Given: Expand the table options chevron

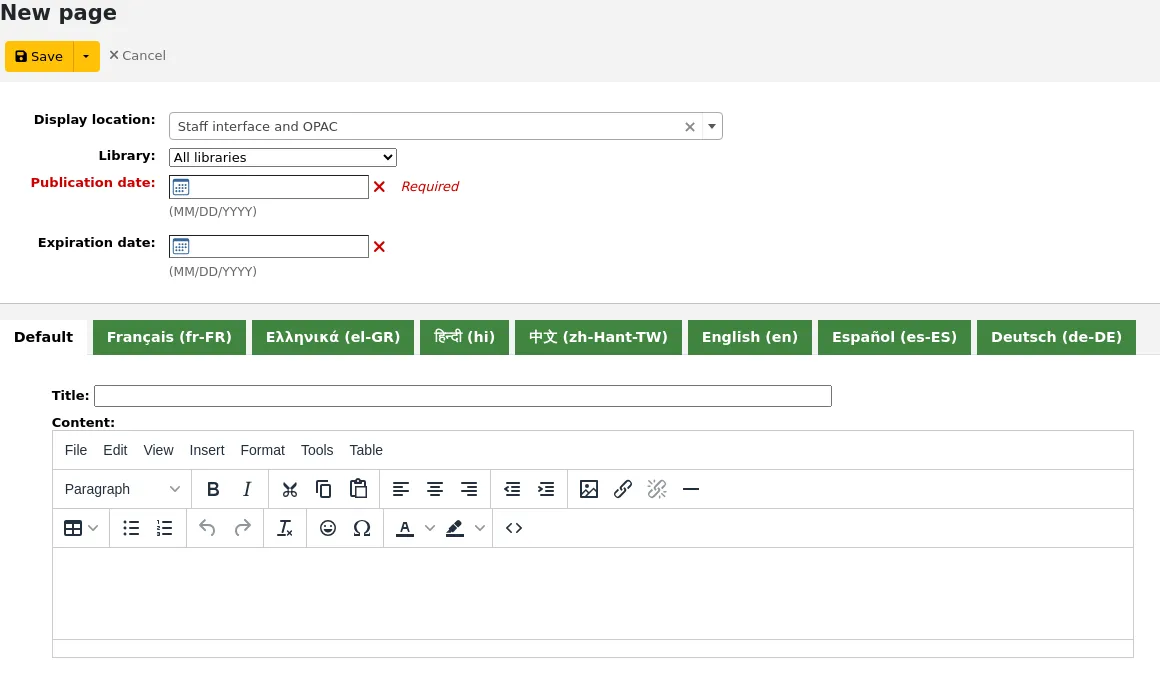Looking at the screenshot, I should (93, 528).
